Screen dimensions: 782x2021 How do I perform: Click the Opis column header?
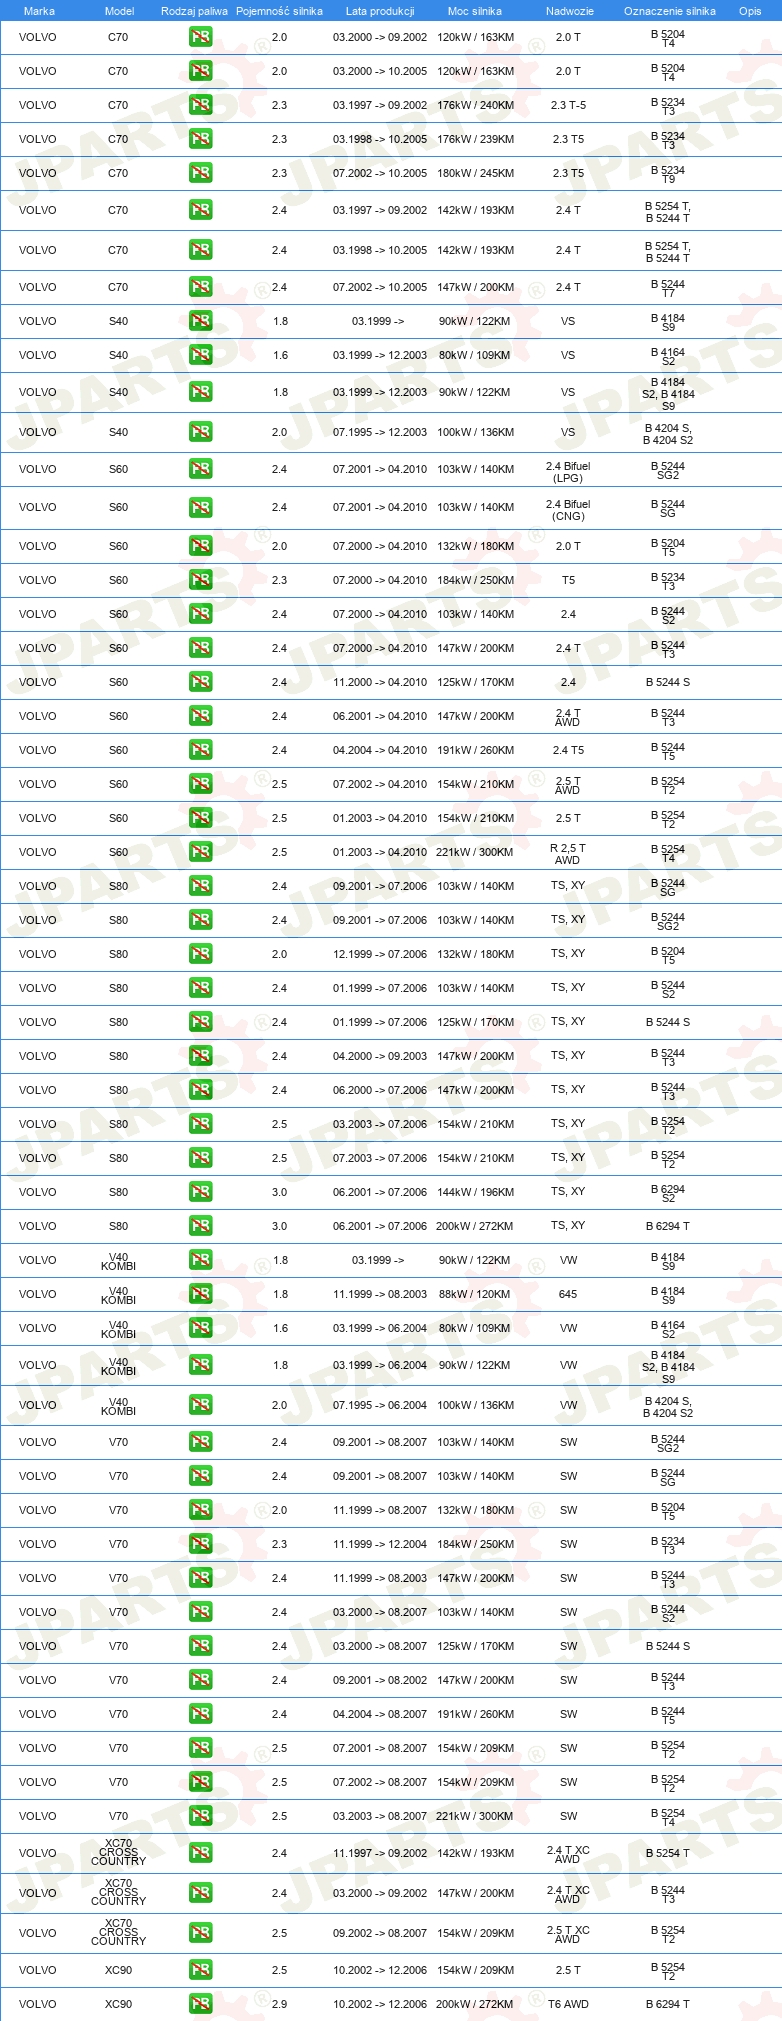pyautogui.click(x=750, y=11)
